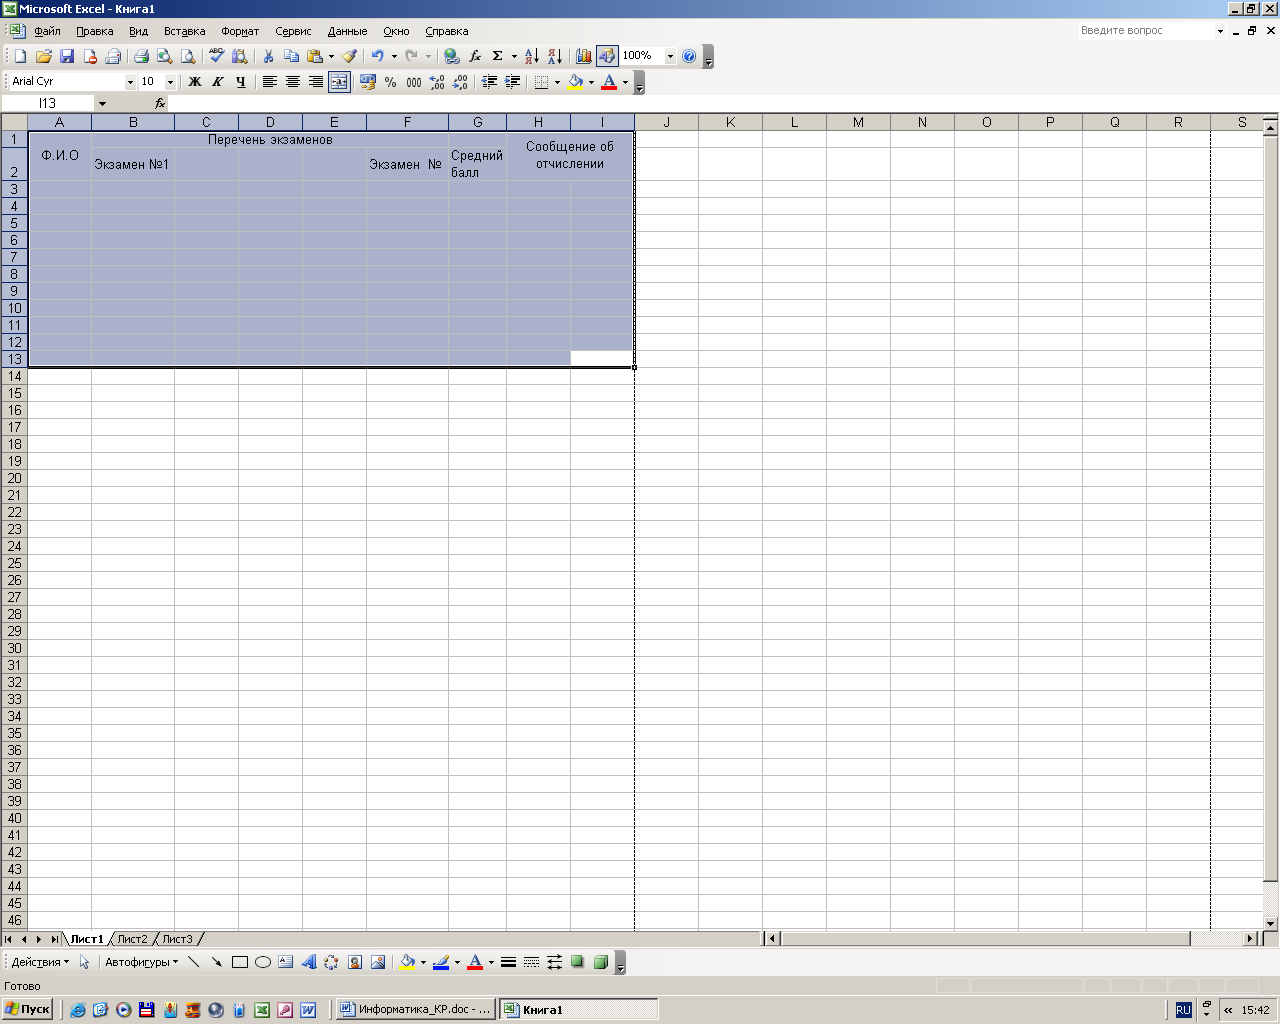Open the Данные menu
This screenshot has height=1024, width=1280.
pos(347,31)
